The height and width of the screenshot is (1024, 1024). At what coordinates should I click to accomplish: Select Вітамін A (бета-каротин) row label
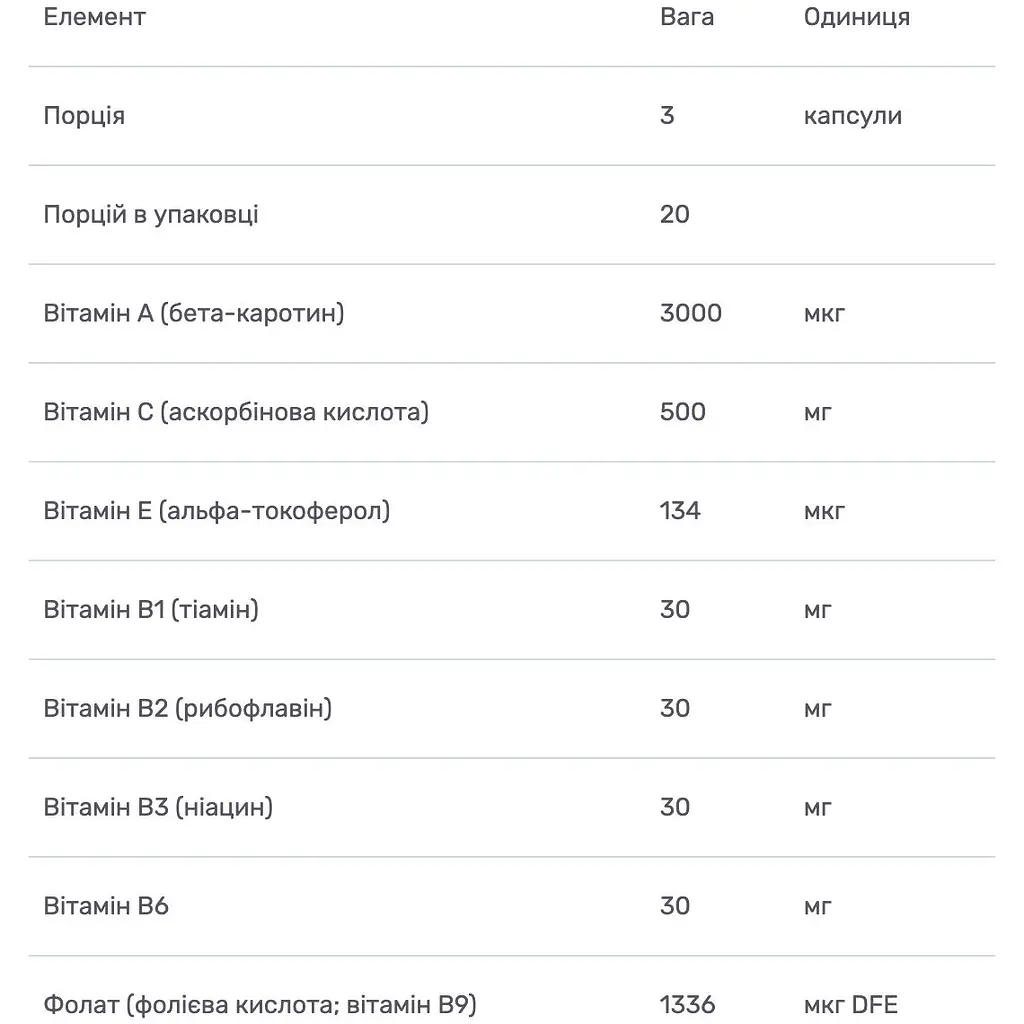194,313
